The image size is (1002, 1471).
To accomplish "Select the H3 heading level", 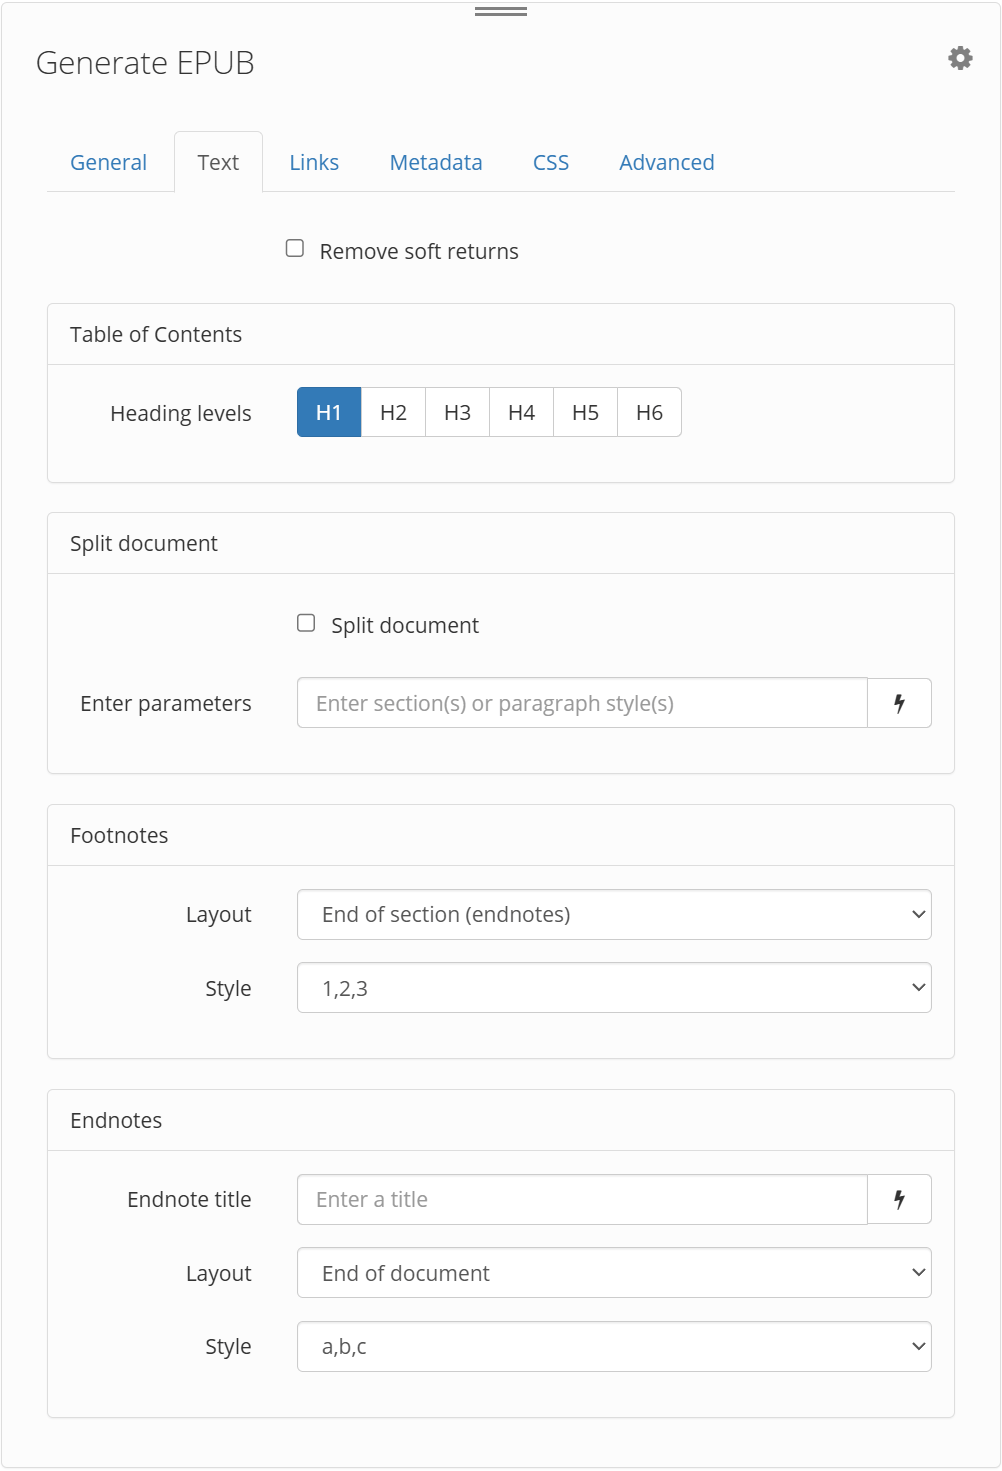I will 457,412.
